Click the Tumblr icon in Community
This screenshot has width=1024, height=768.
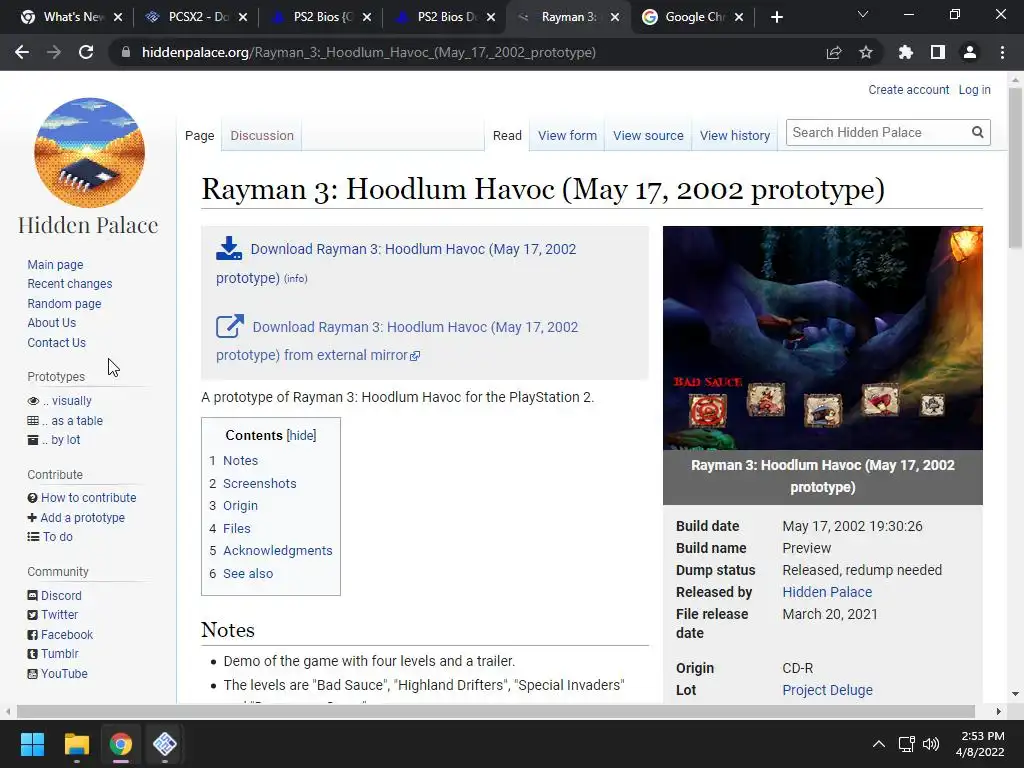[x=33, y=654]
